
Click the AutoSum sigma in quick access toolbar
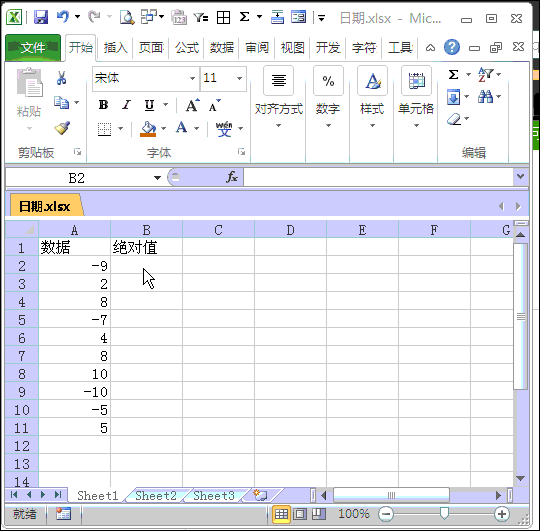click(x=245, y=17)
